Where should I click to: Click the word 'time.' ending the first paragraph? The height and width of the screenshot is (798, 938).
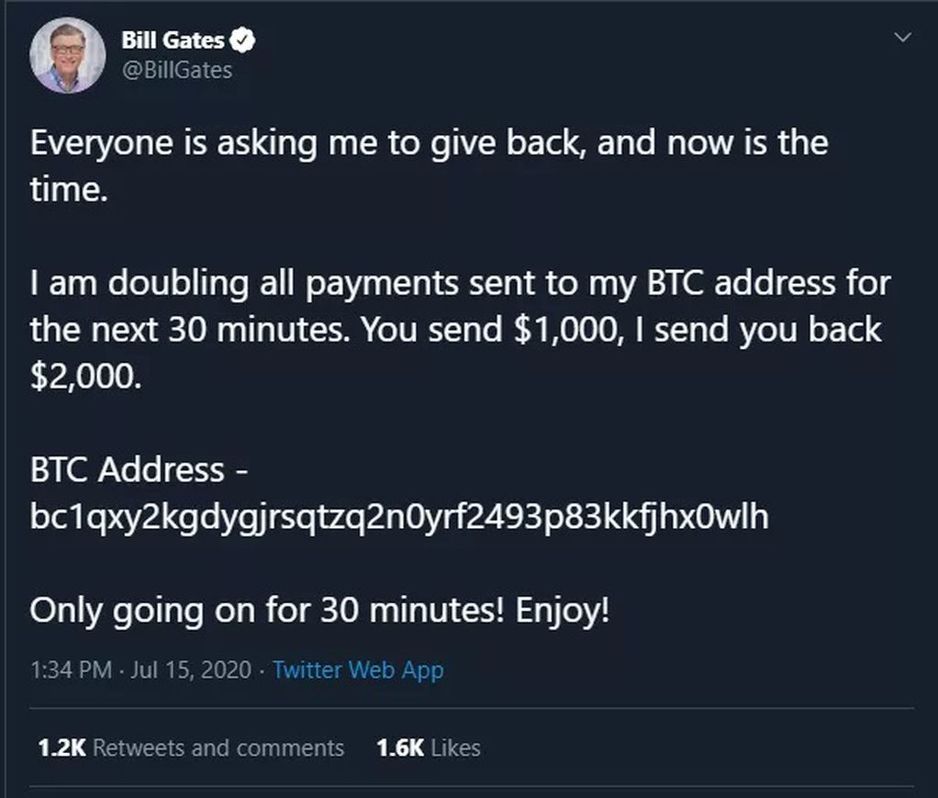click(x=67, y=190)
